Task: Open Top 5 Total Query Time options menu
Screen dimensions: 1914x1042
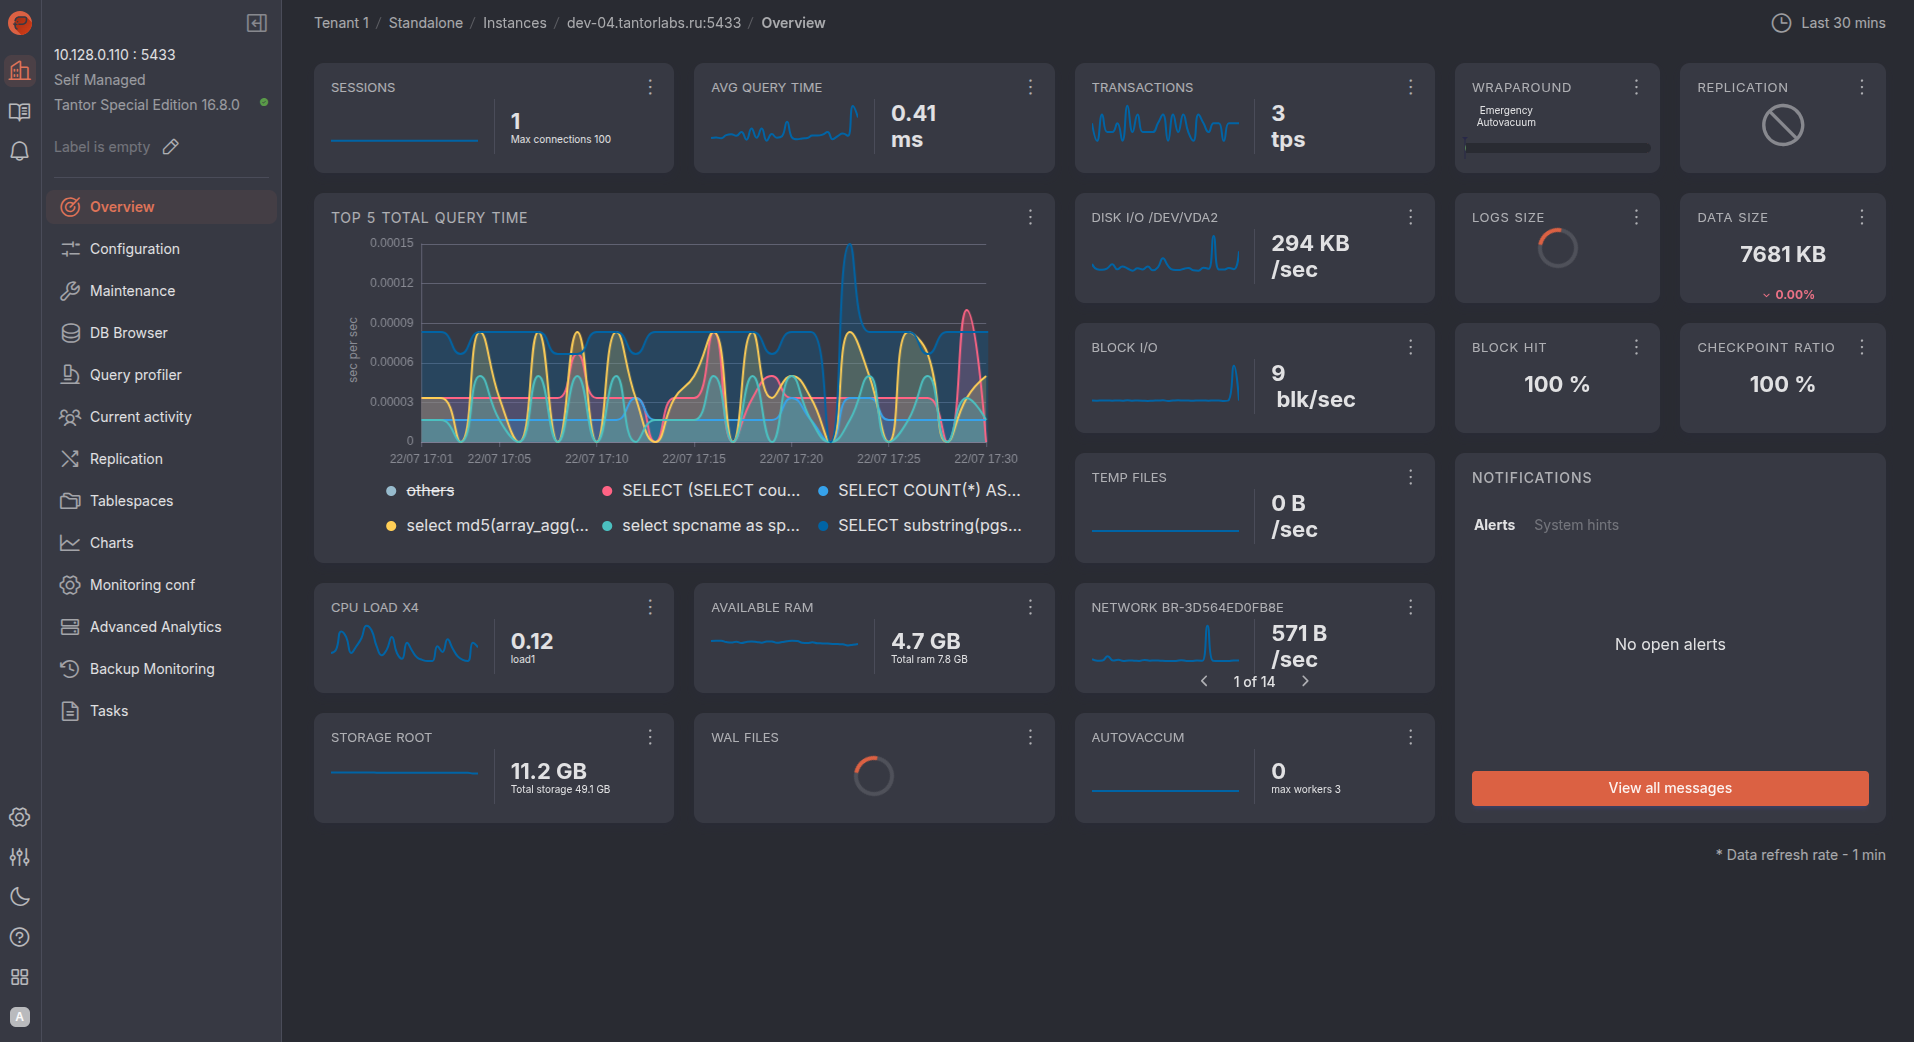Action: coord(1030,217)
